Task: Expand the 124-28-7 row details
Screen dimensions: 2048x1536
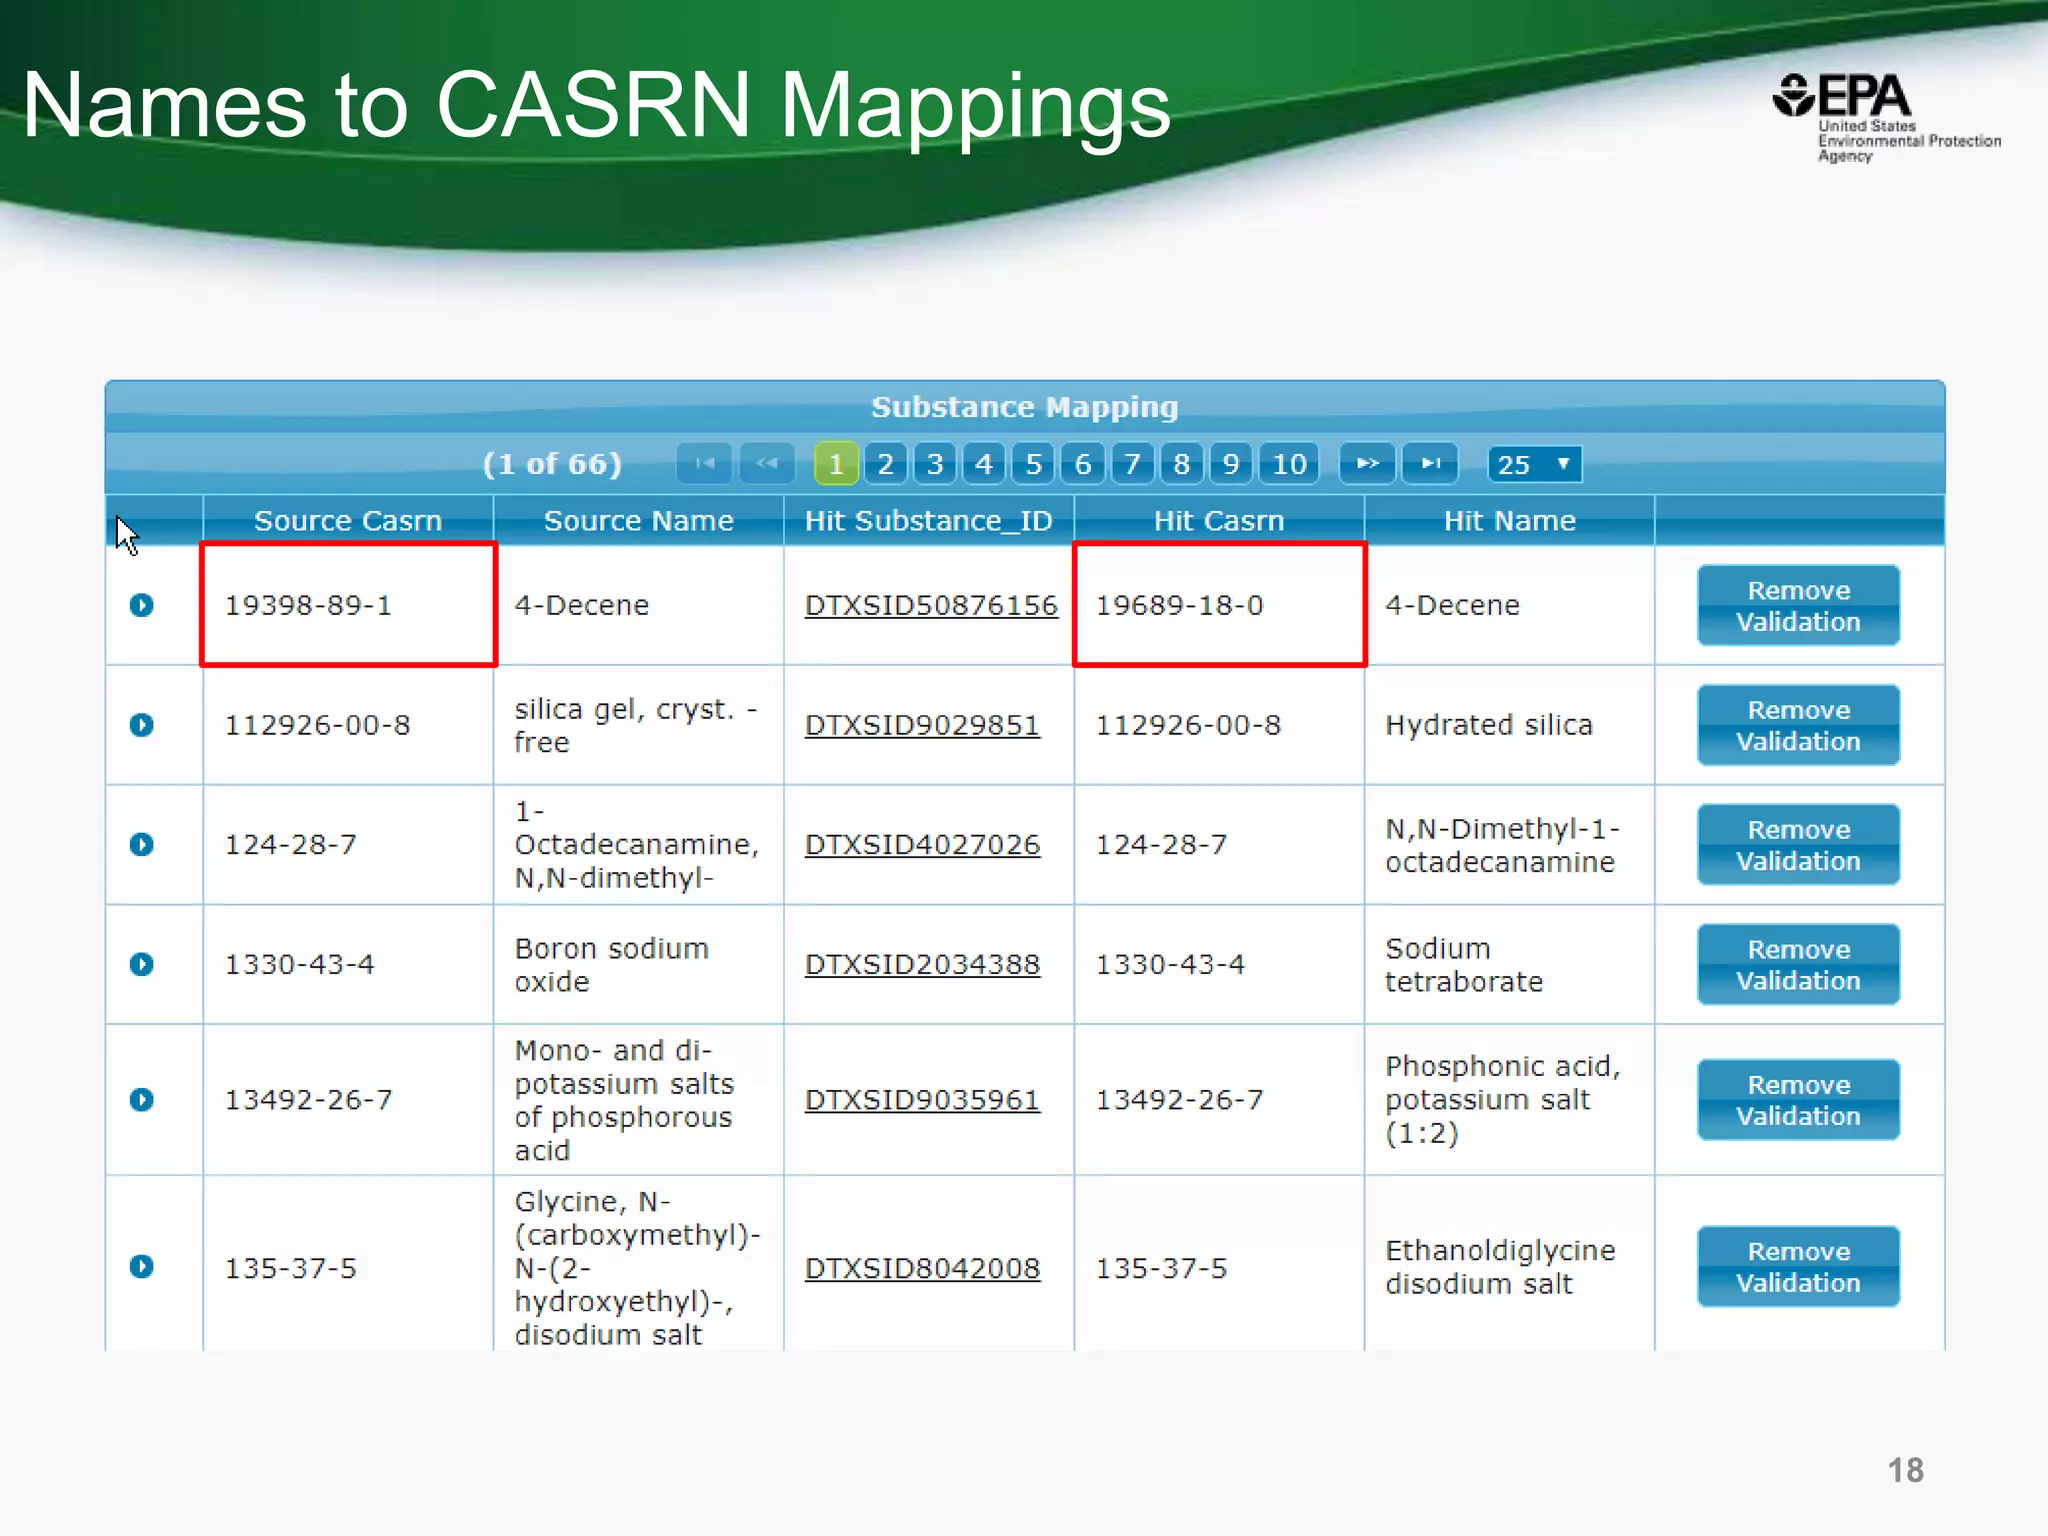Action: point(142,845)
